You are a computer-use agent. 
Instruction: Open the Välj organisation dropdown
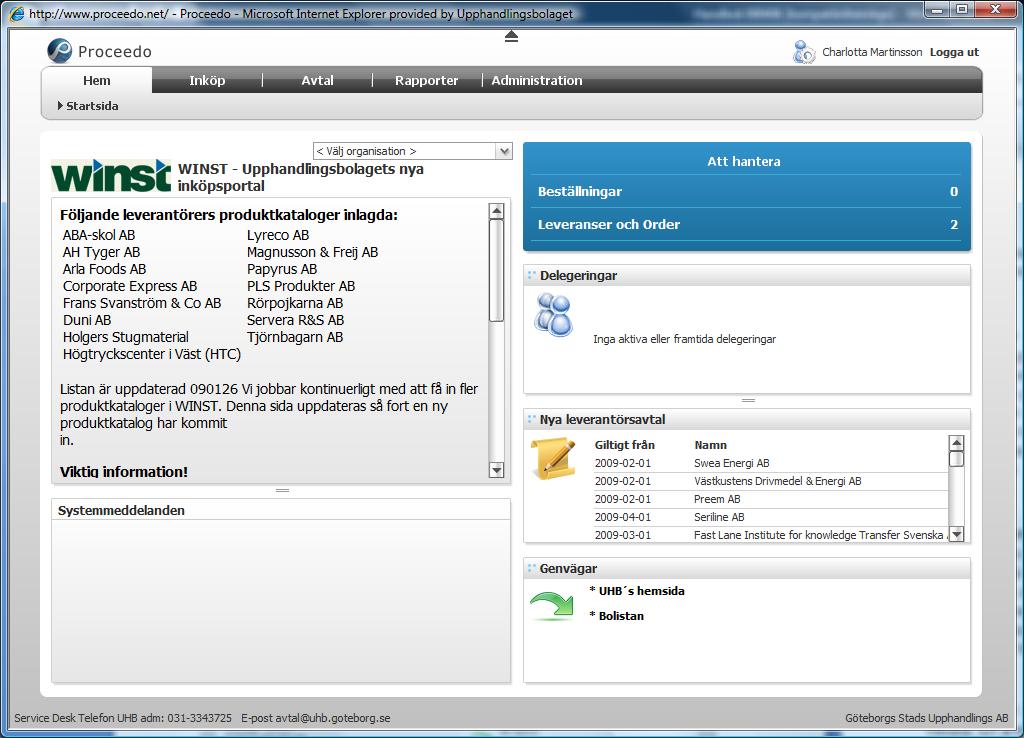tap(413, 151)
